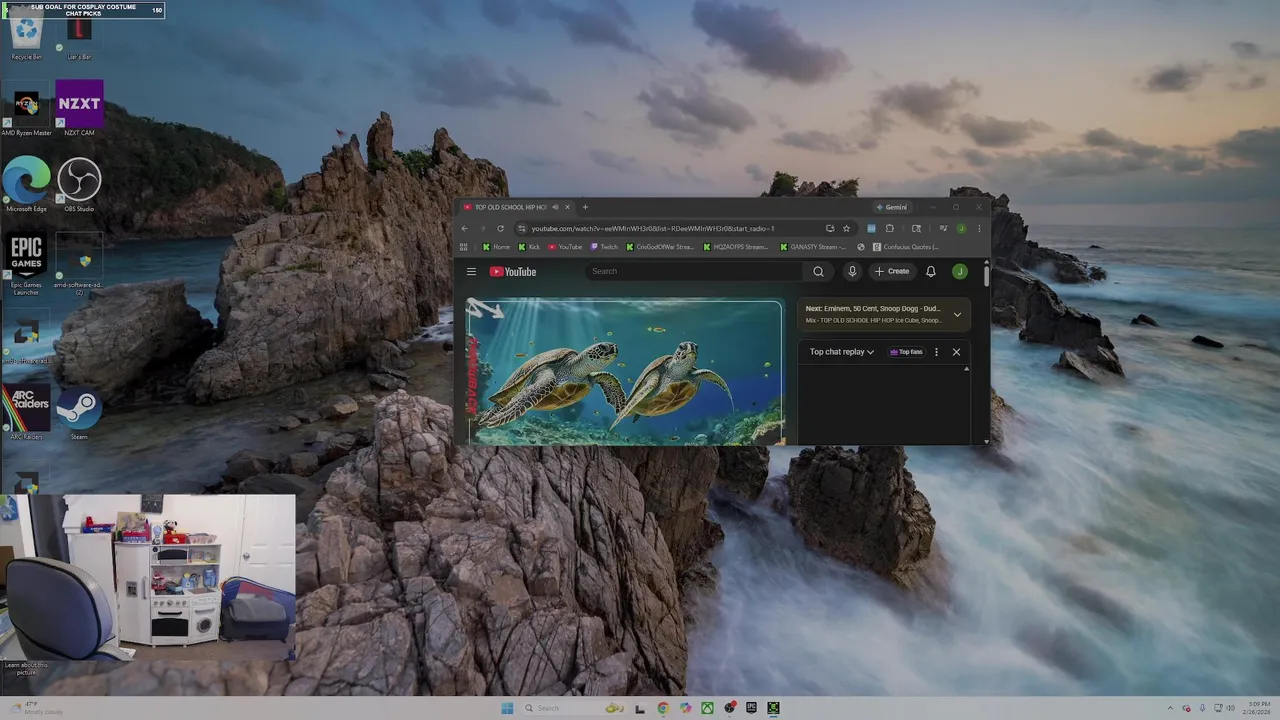The width and height of the screenshot is (1280, 720).
Task: Reload the page in Chrome
Action: tap(500, 228)
